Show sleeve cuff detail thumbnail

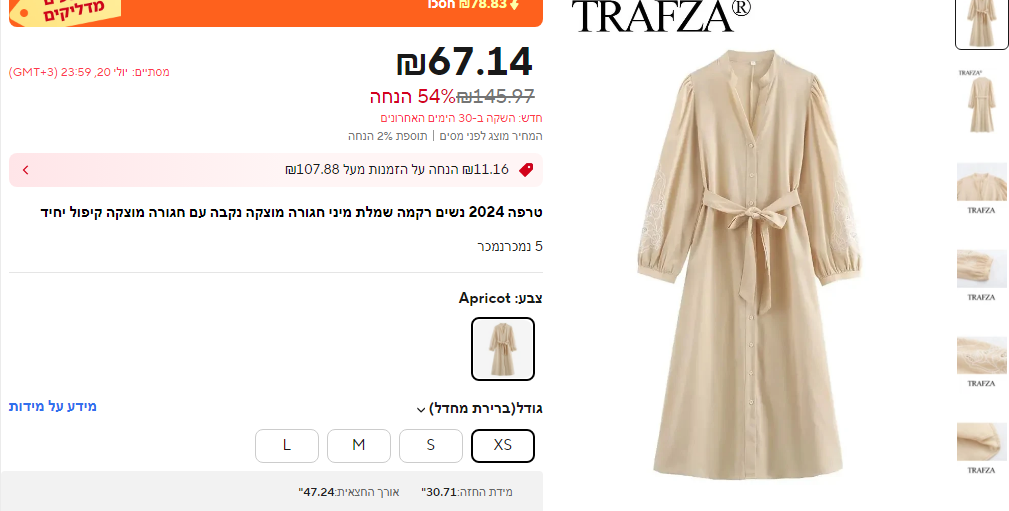click(x=981, y=275)
